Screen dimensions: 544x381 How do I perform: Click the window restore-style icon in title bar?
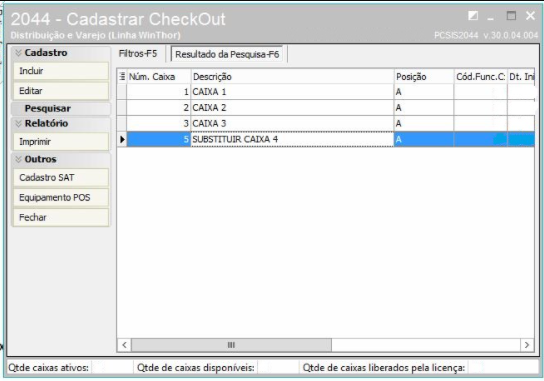[473, 16]
